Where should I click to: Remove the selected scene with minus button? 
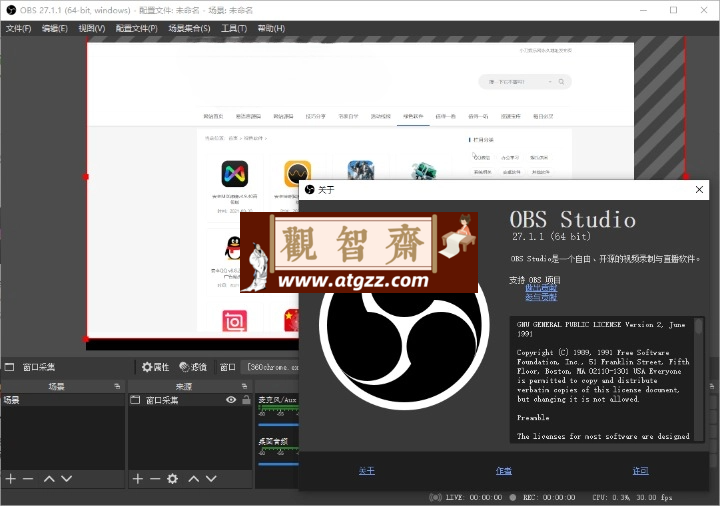[28, 479]
